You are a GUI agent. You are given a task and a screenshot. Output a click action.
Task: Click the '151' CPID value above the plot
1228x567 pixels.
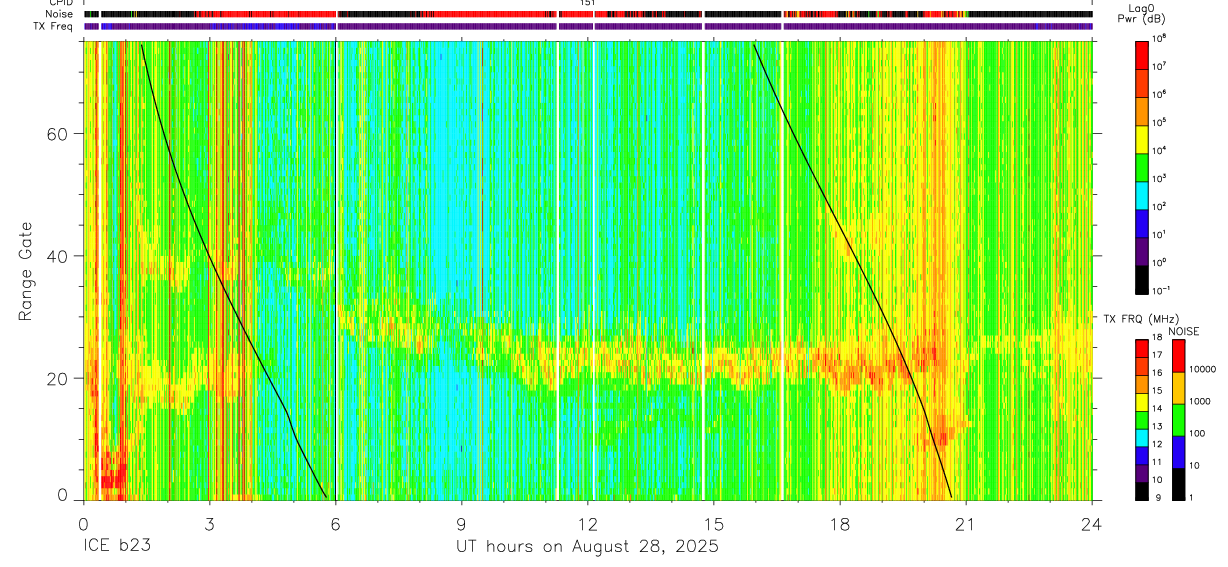(587, 3)
